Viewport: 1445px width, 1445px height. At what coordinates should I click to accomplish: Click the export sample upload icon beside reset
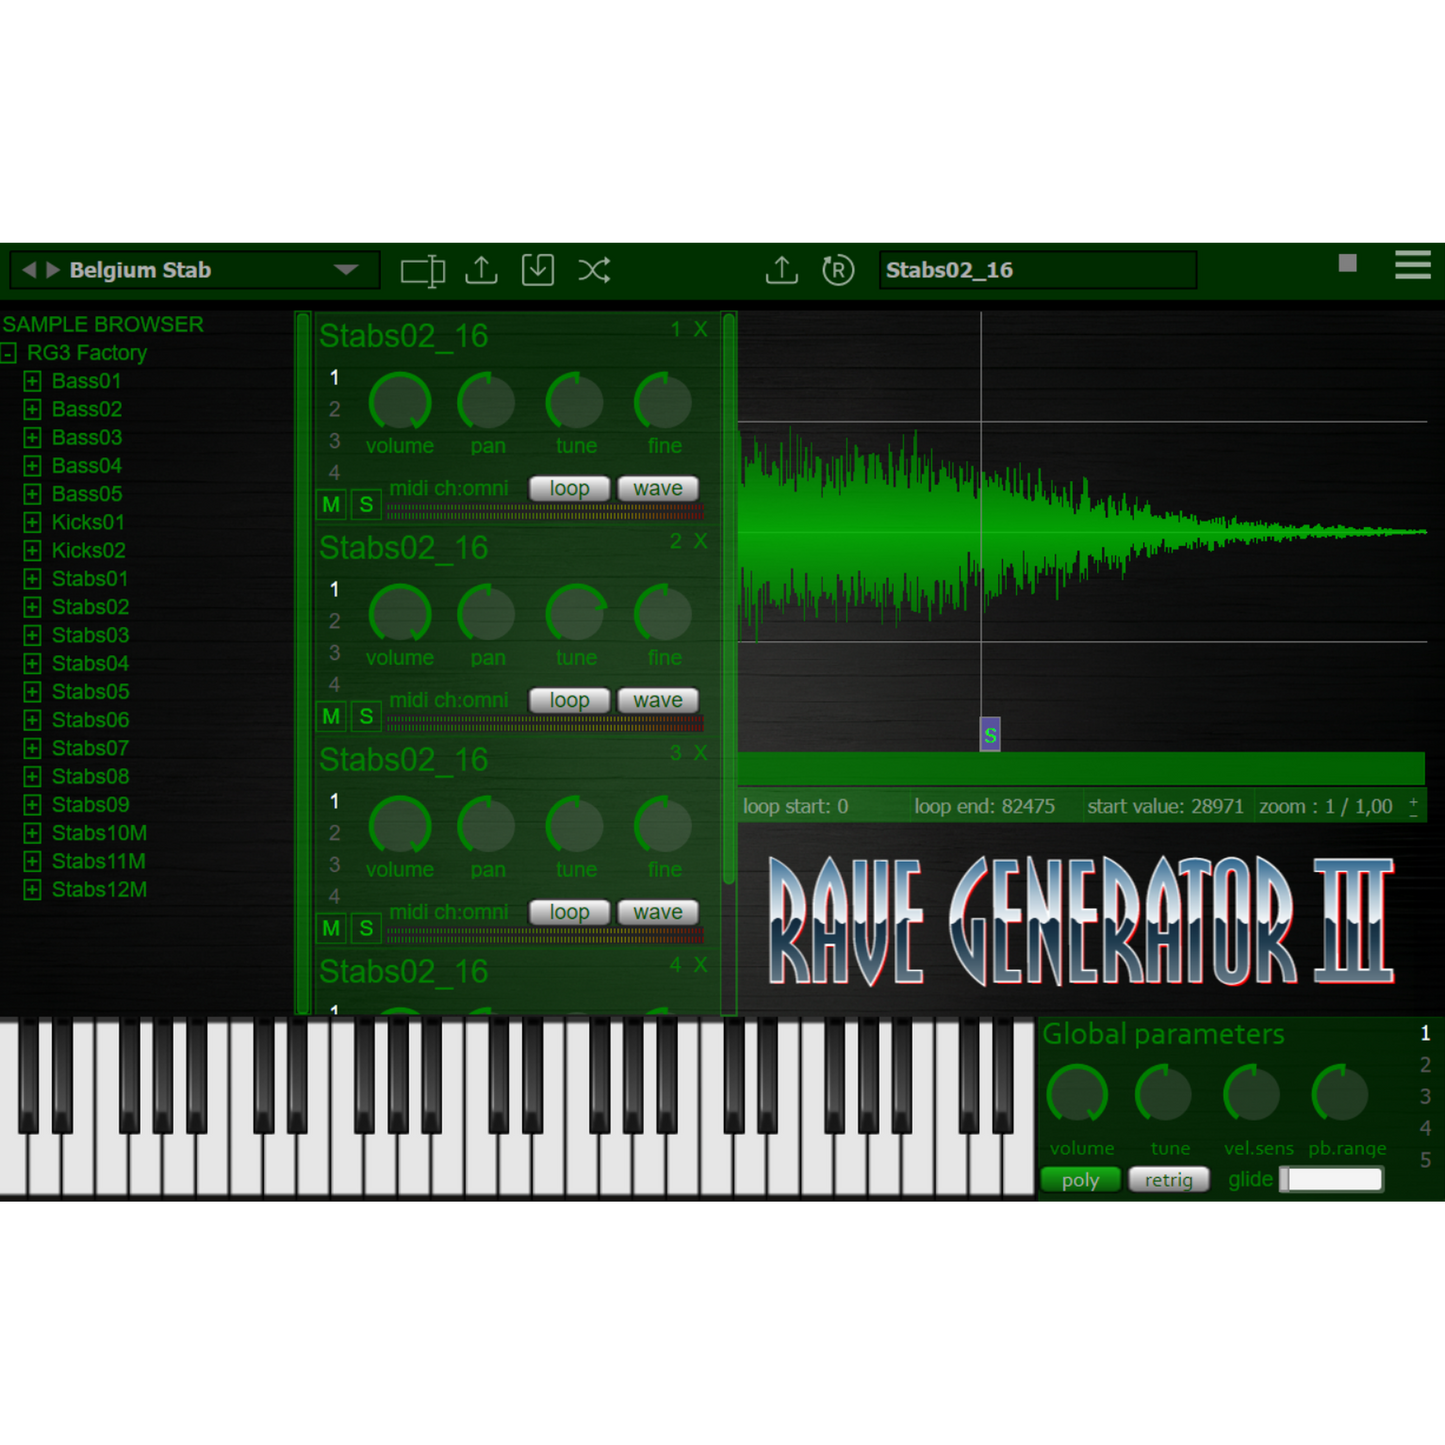[x=782, y=270]
